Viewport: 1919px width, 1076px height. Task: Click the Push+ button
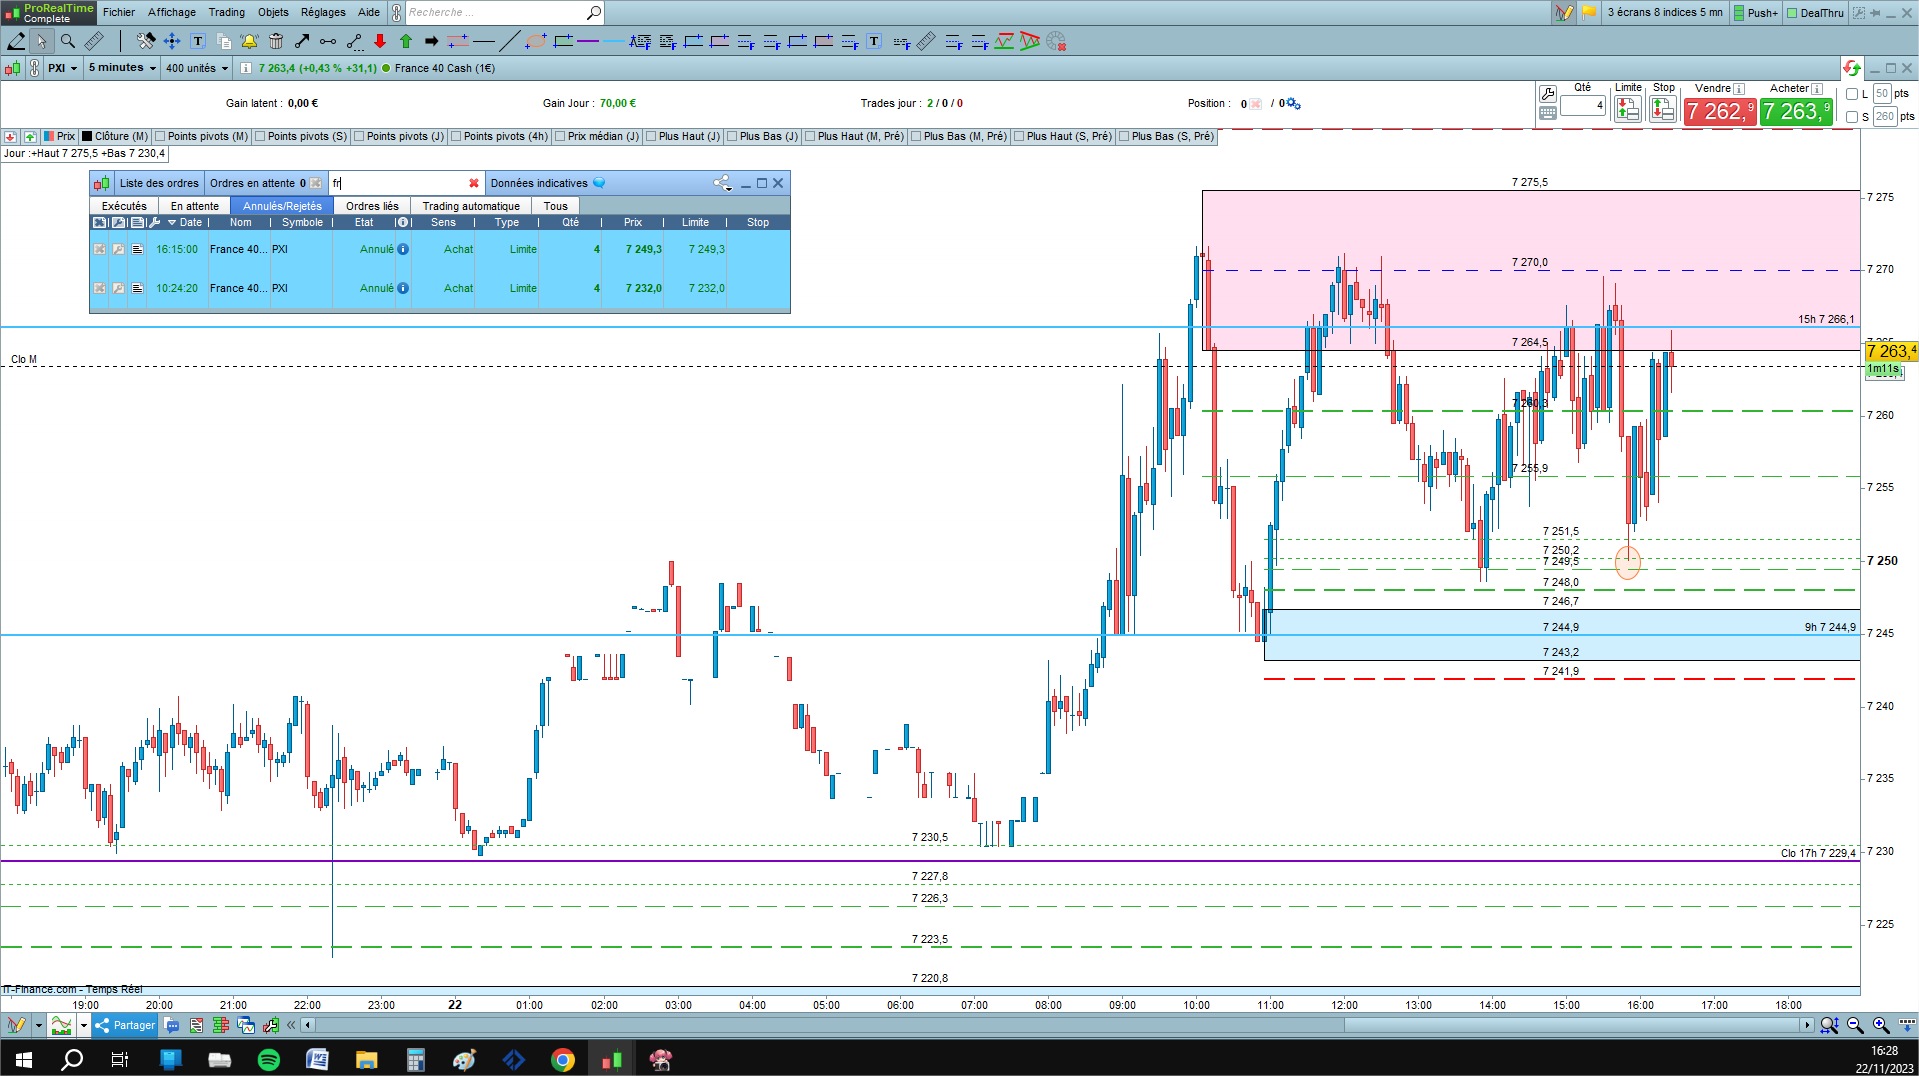(1755, 13)
